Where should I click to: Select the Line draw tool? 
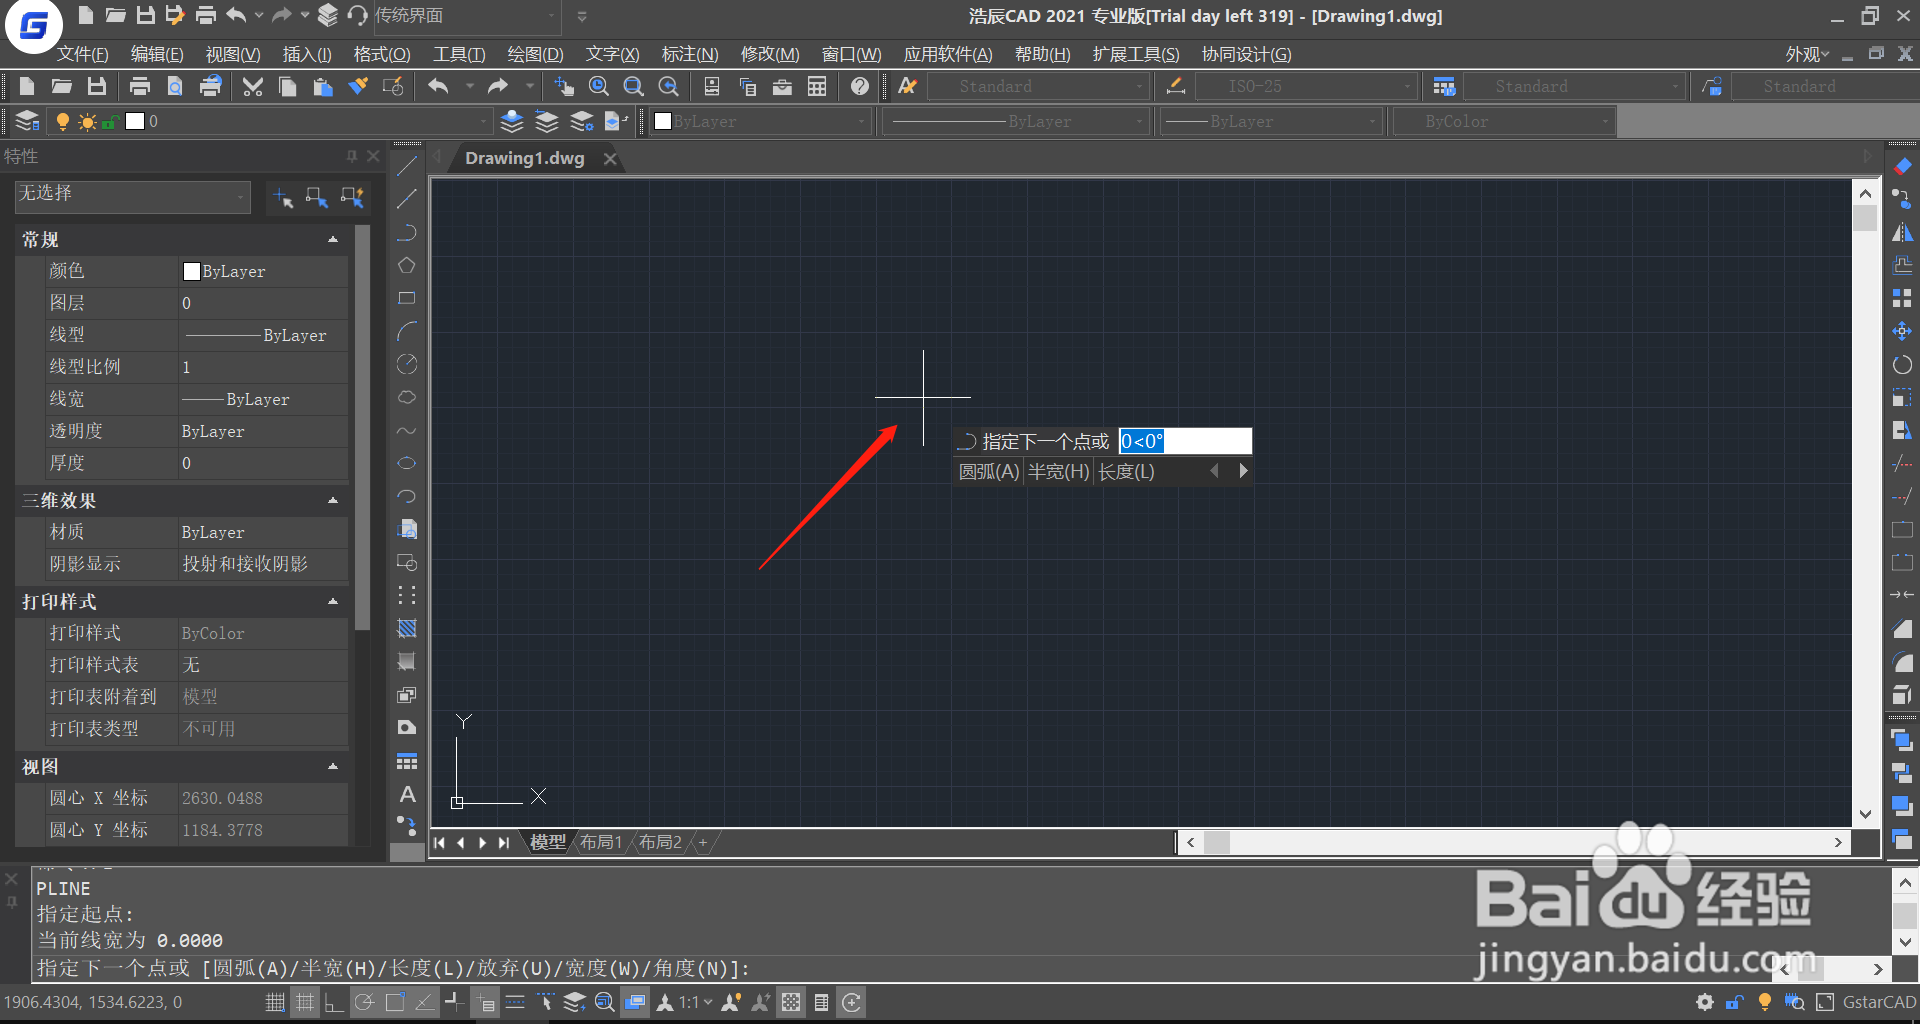[x=407, y=166]
